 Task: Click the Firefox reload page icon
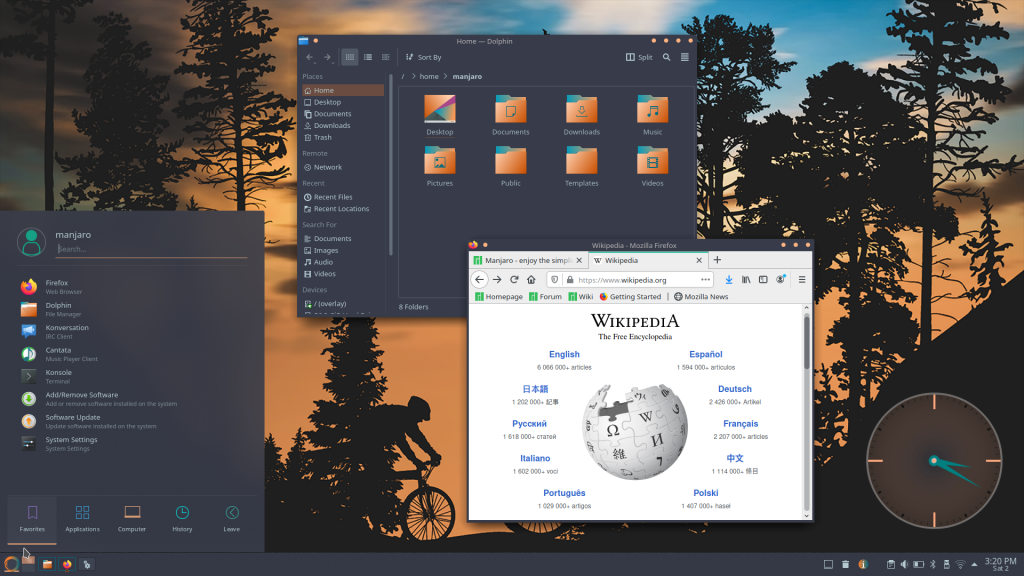tap(514, 280)
